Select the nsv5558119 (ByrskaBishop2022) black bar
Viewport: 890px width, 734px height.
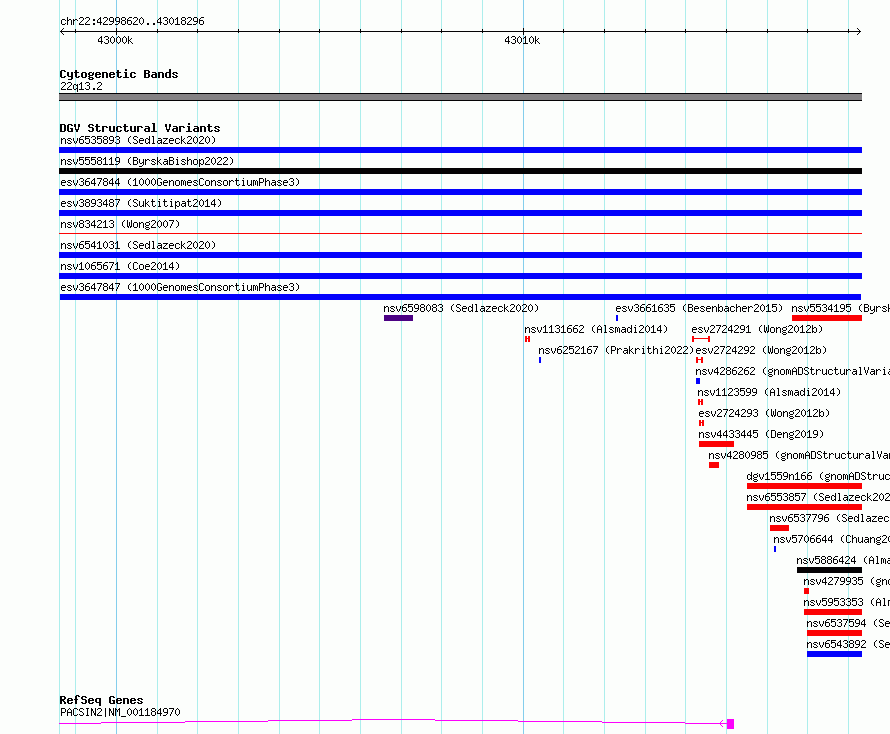[x=460, y=171]
